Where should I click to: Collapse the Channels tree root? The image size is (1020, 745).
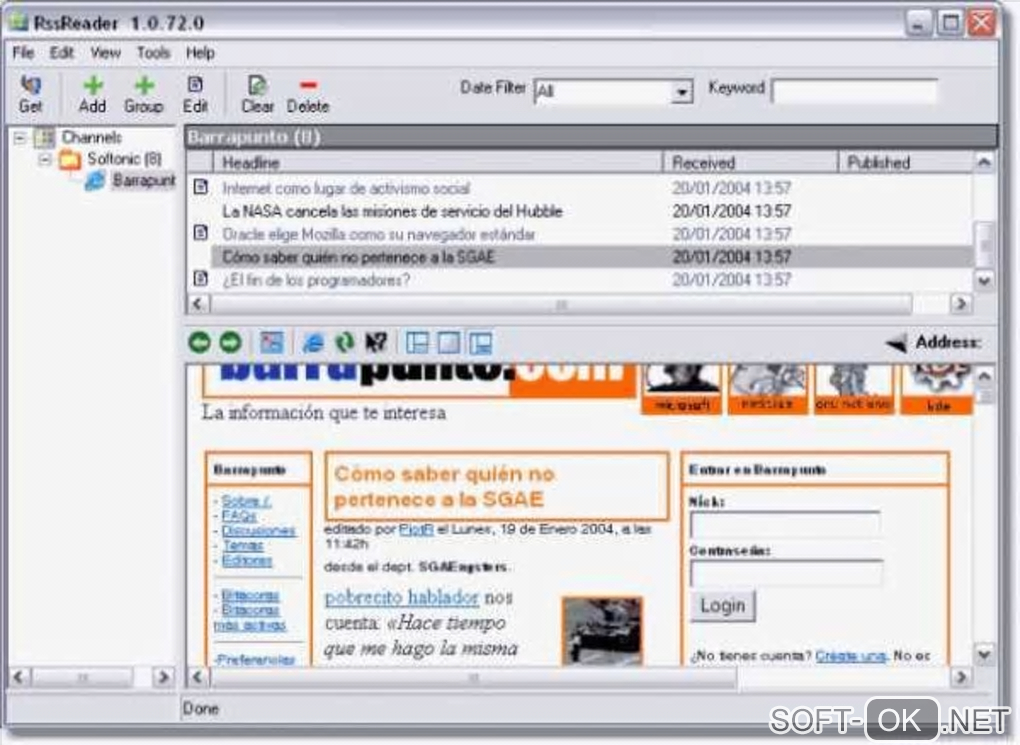pyautogui.click(x=20, y=138)
